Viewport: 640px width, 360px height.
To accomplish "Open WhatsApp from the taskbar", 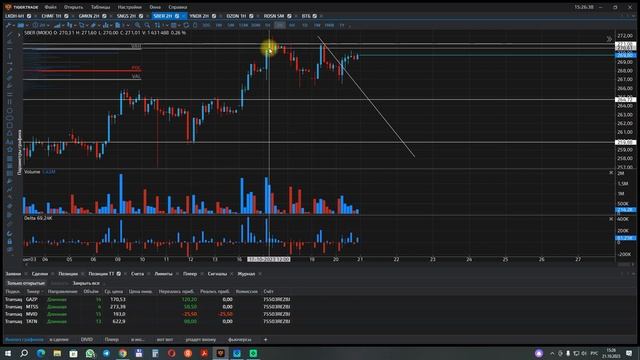I will click(90, 353).
